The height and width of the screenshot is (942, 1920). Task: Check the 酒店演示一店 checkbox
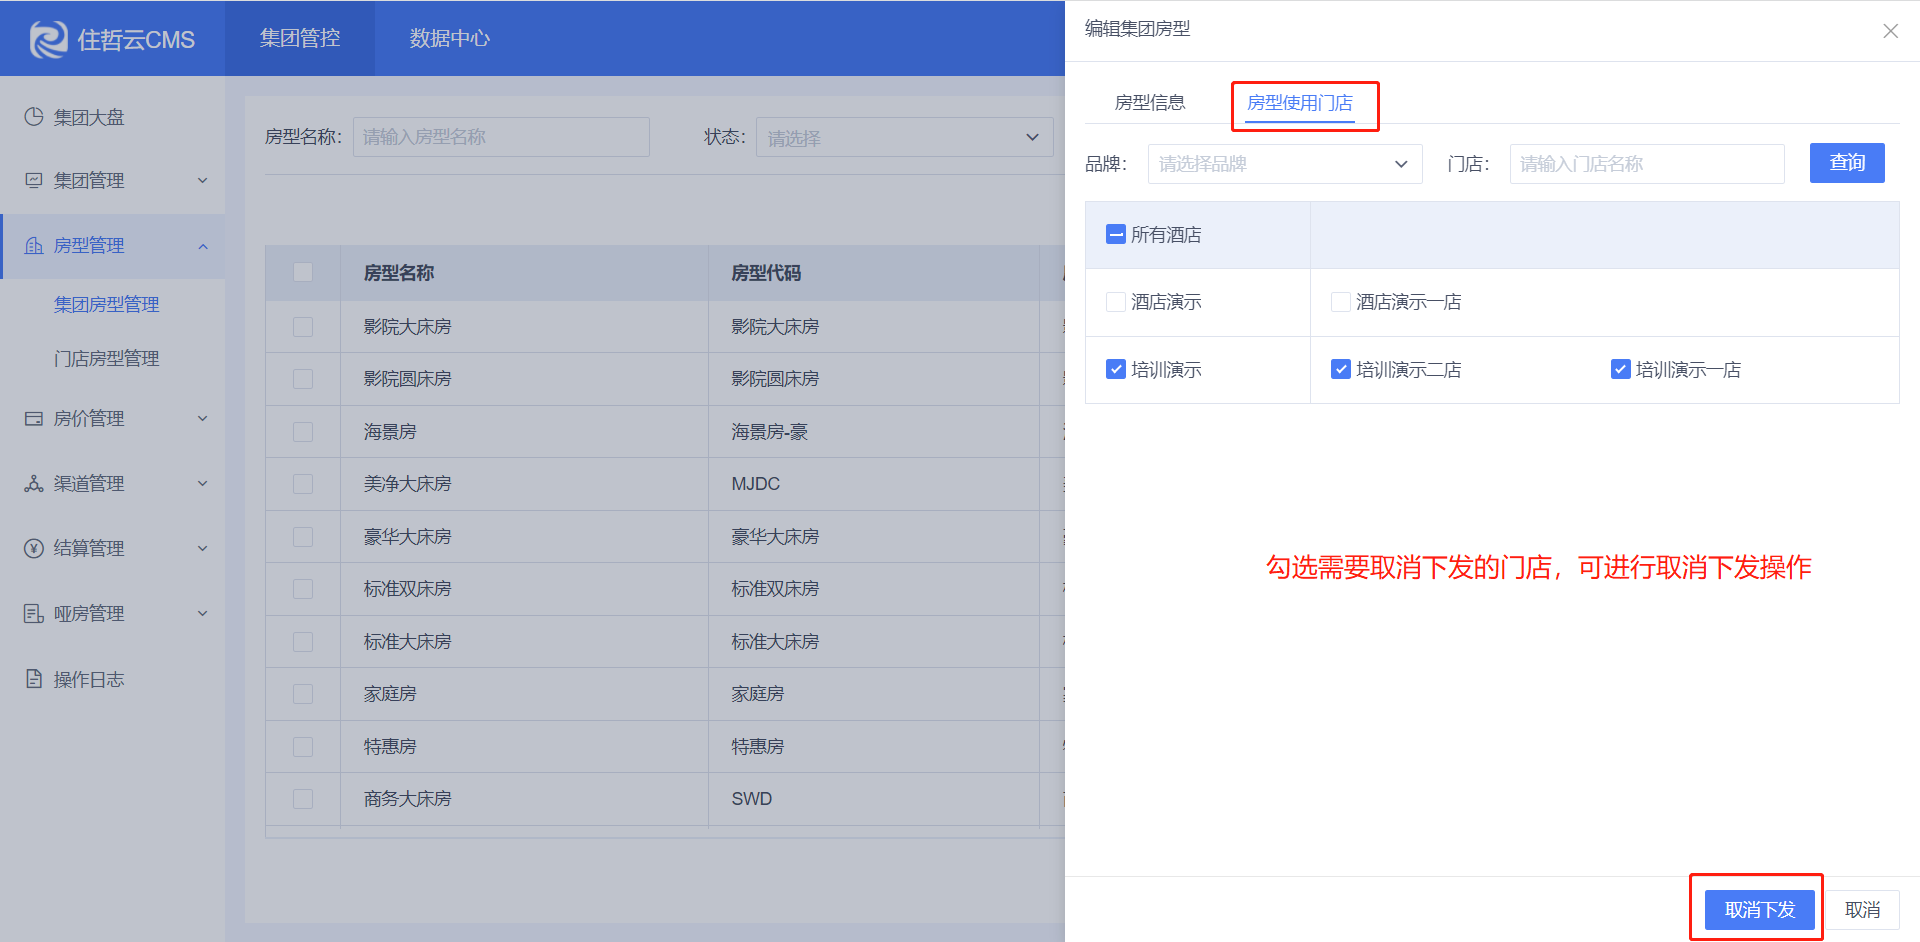[1341, 302]
